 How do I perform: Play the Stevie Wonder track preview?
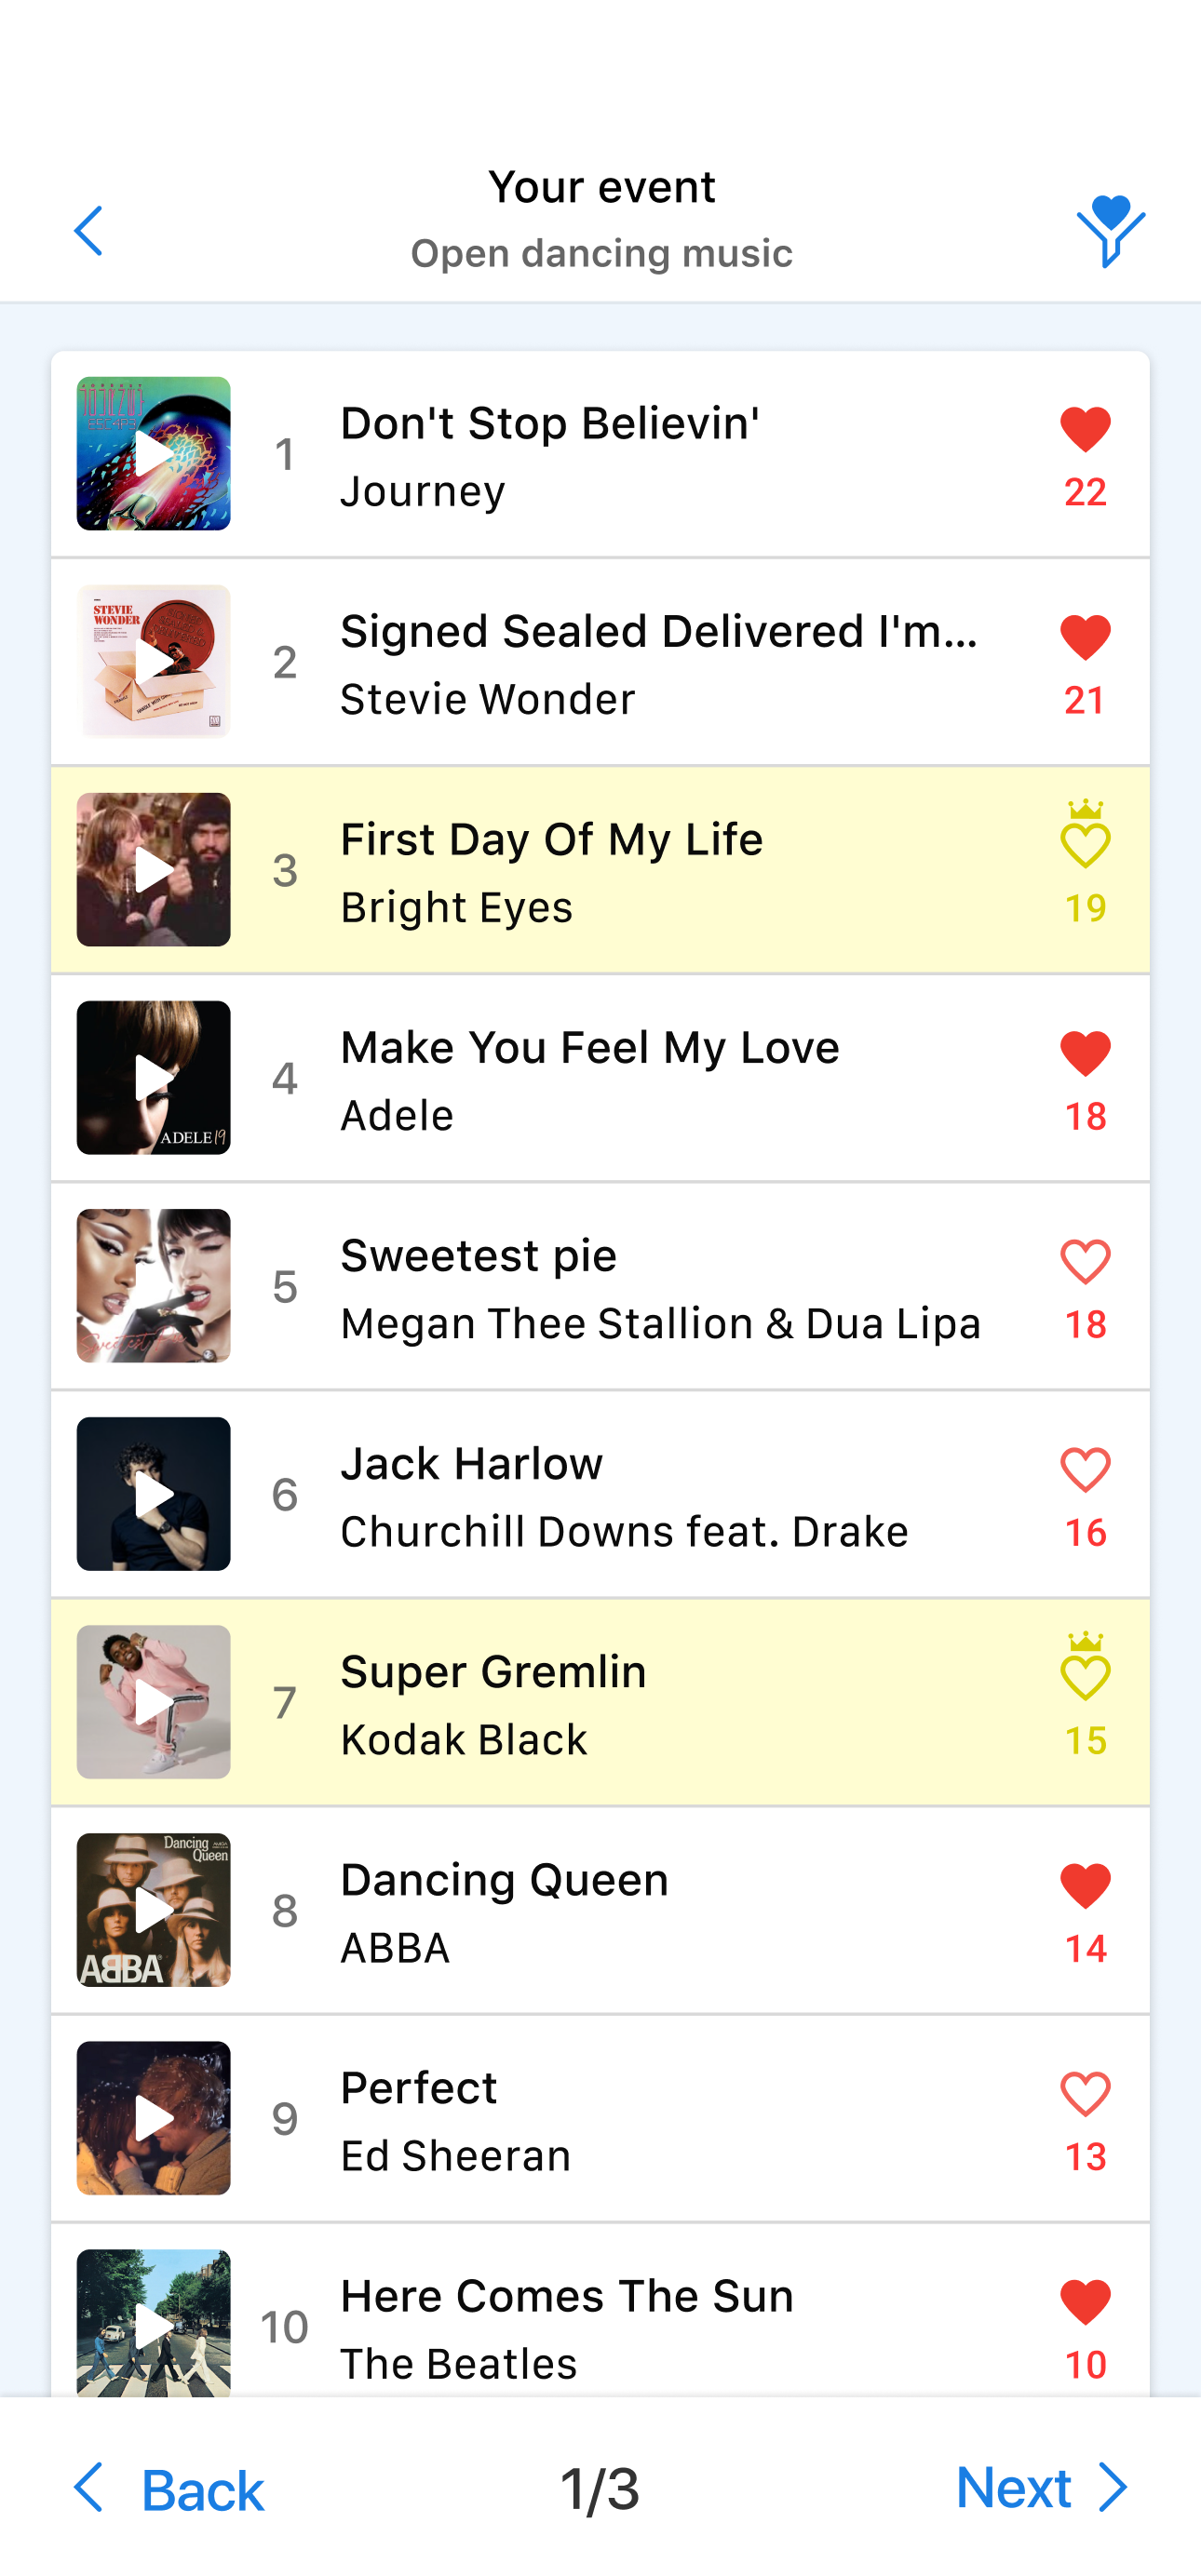click(x=154, y=662)
